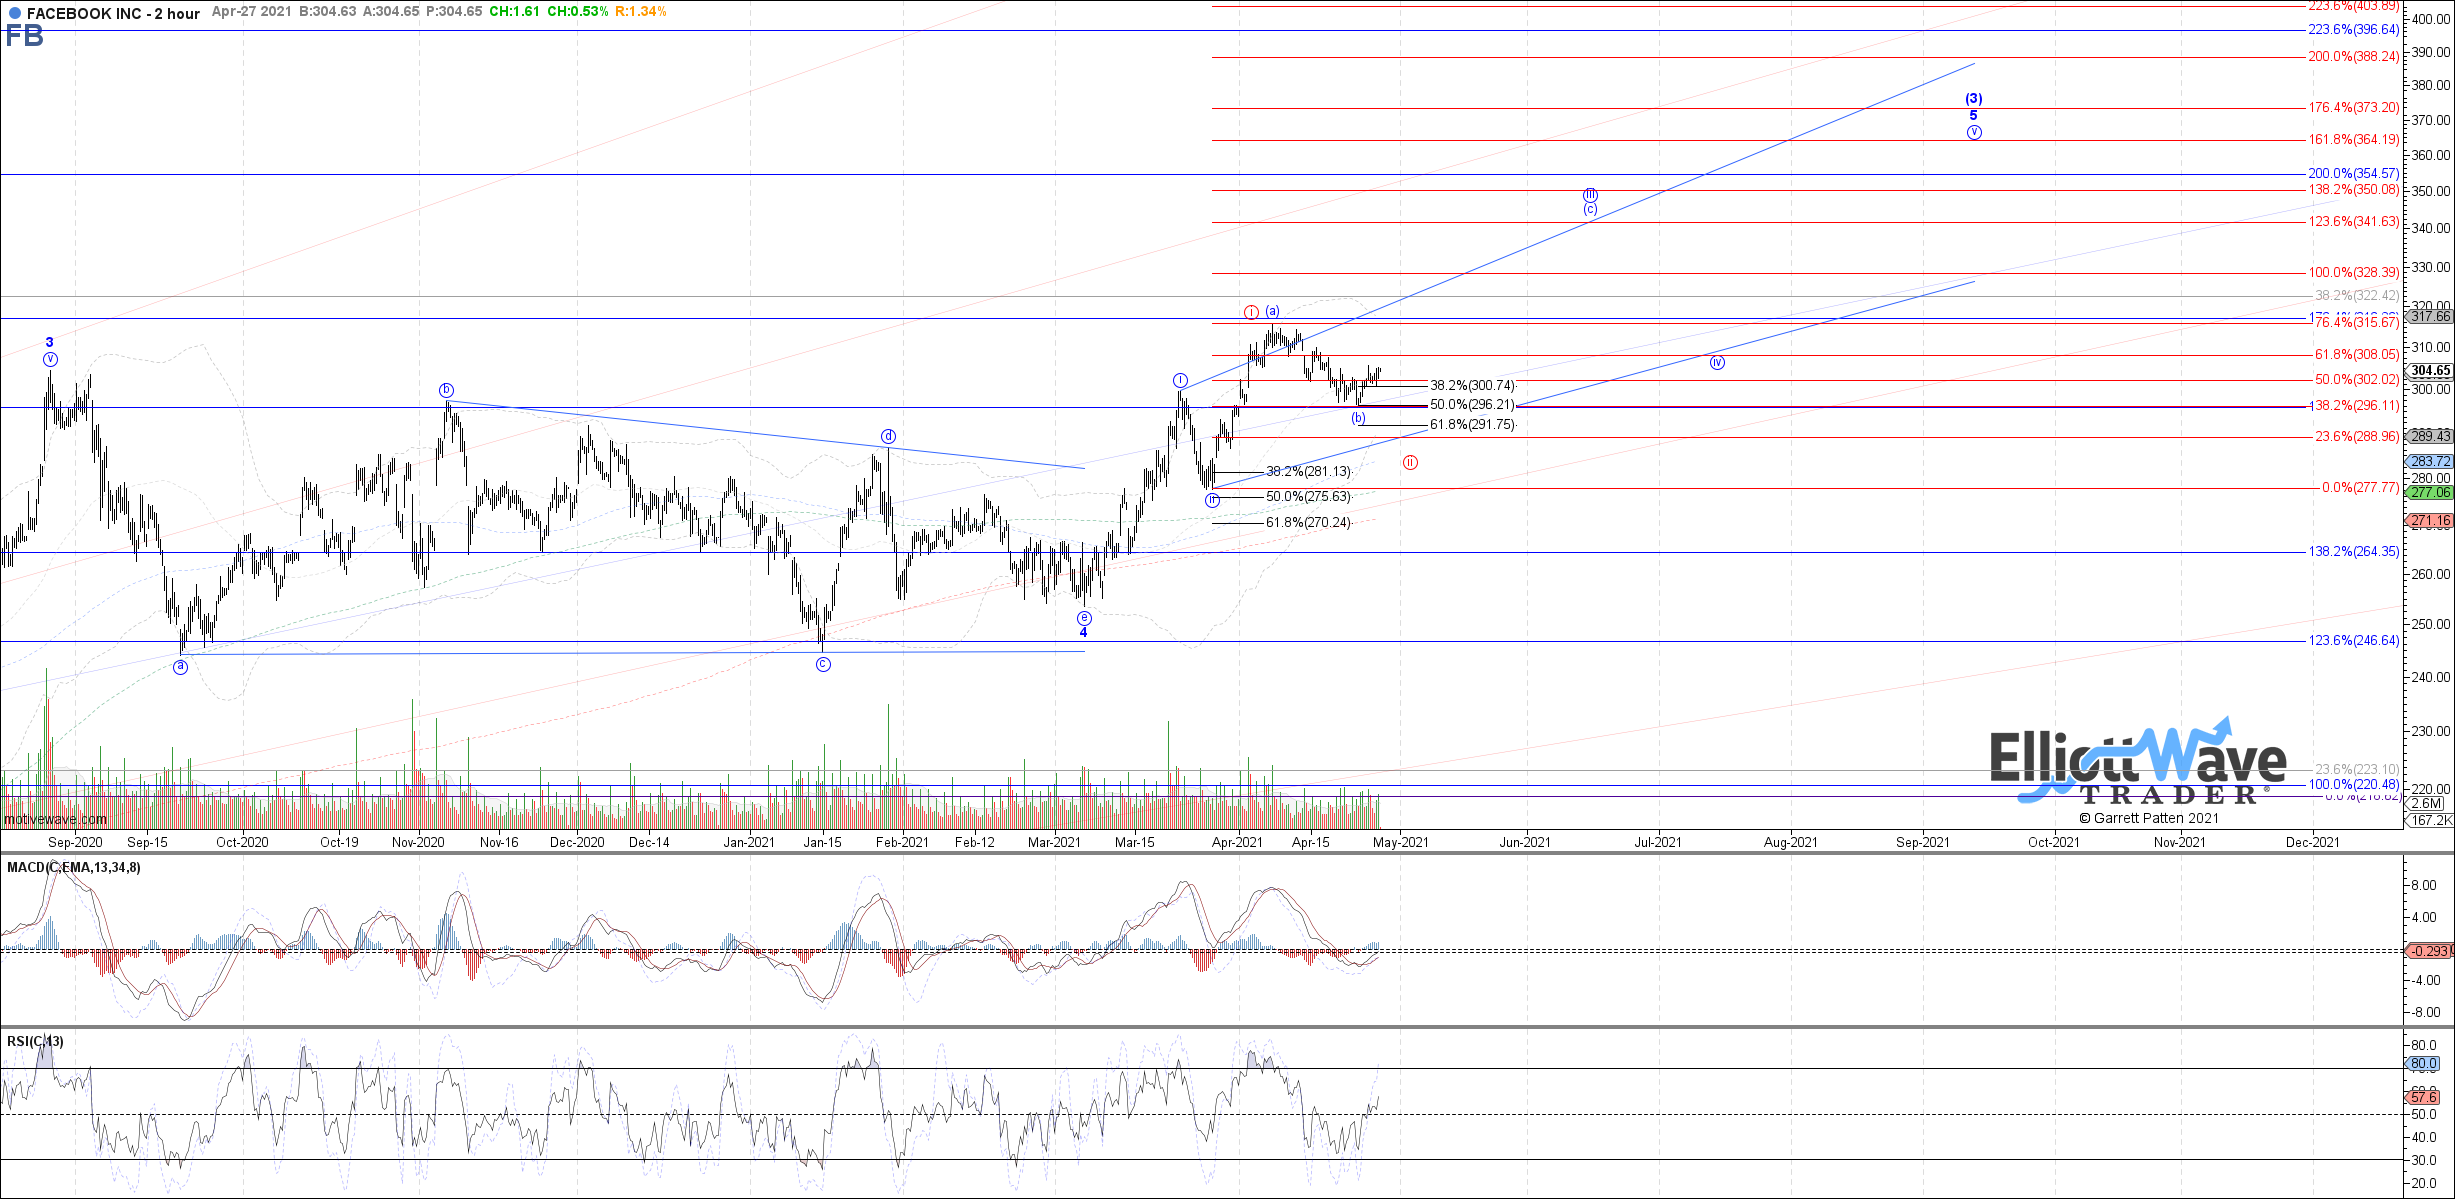Select the circled d triangle wave label
The width and height of the screenshot is (2455, 1199).
coord(888,436)
